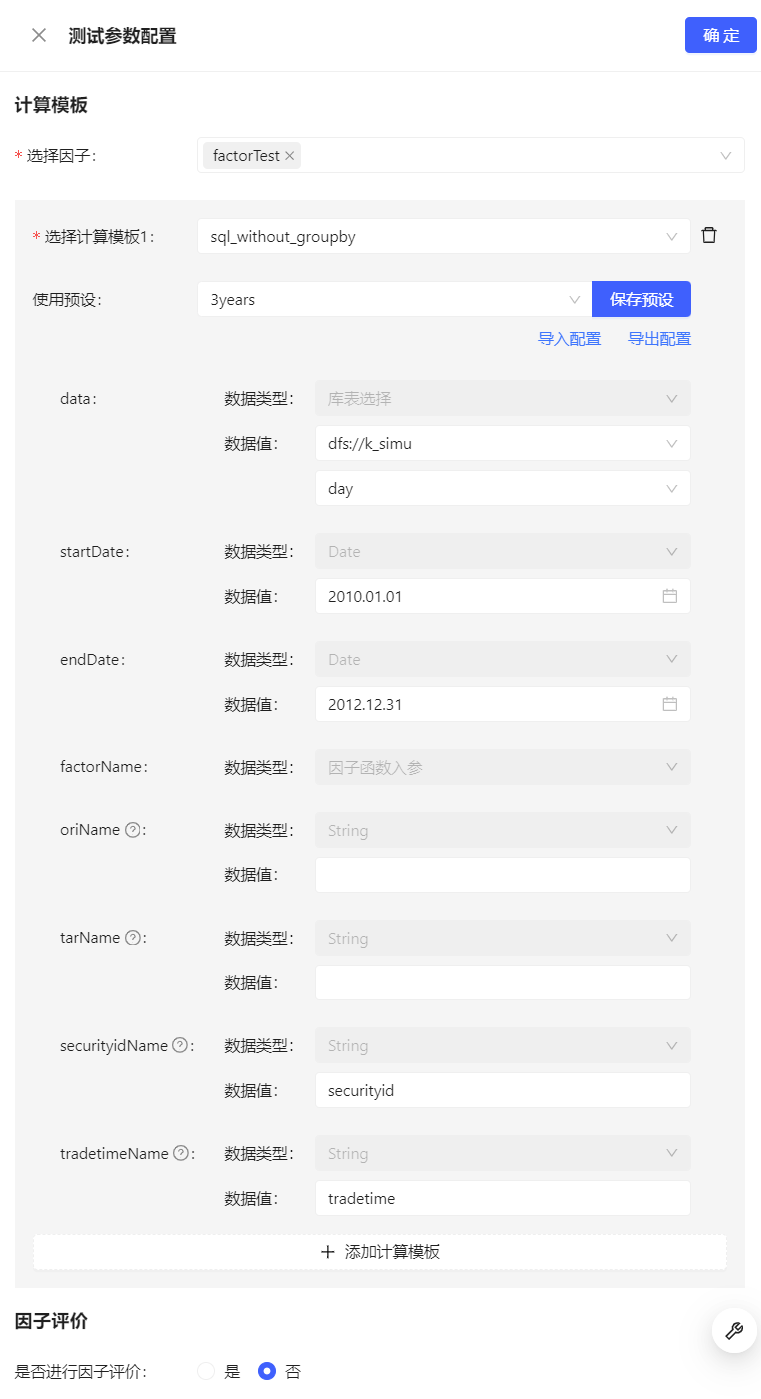Screen dimensions: 761x1399
Task: Click 添加计算模板 to add a template
Action: tap(380, 1252)
